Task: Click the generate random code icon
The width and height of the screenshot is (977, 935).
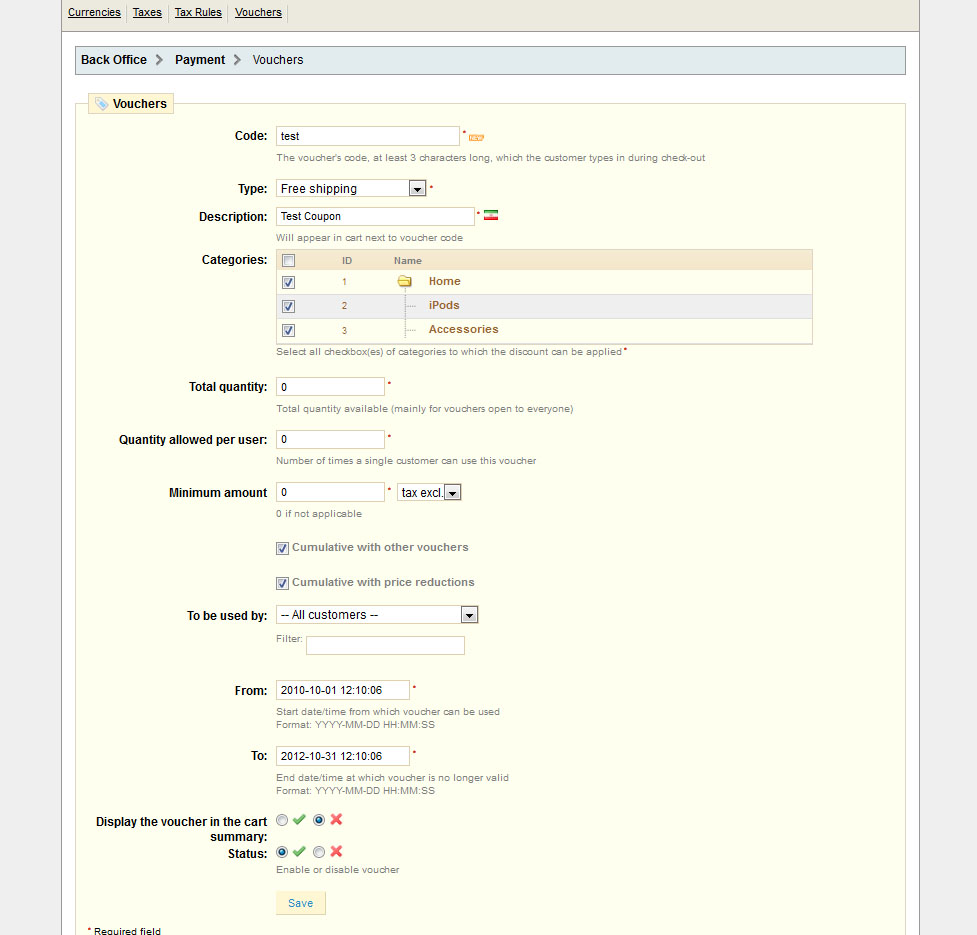Action: [x=476, y=138]
